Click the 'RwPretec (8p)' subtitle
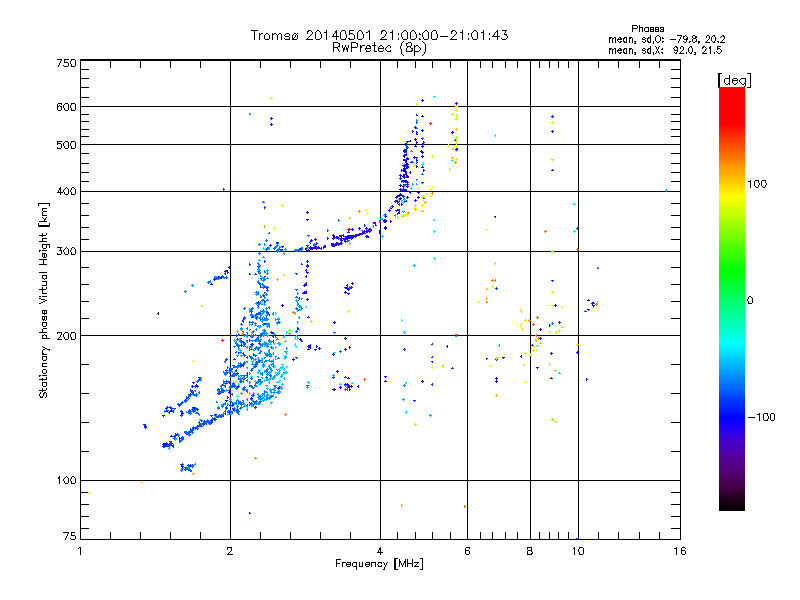 379,48
